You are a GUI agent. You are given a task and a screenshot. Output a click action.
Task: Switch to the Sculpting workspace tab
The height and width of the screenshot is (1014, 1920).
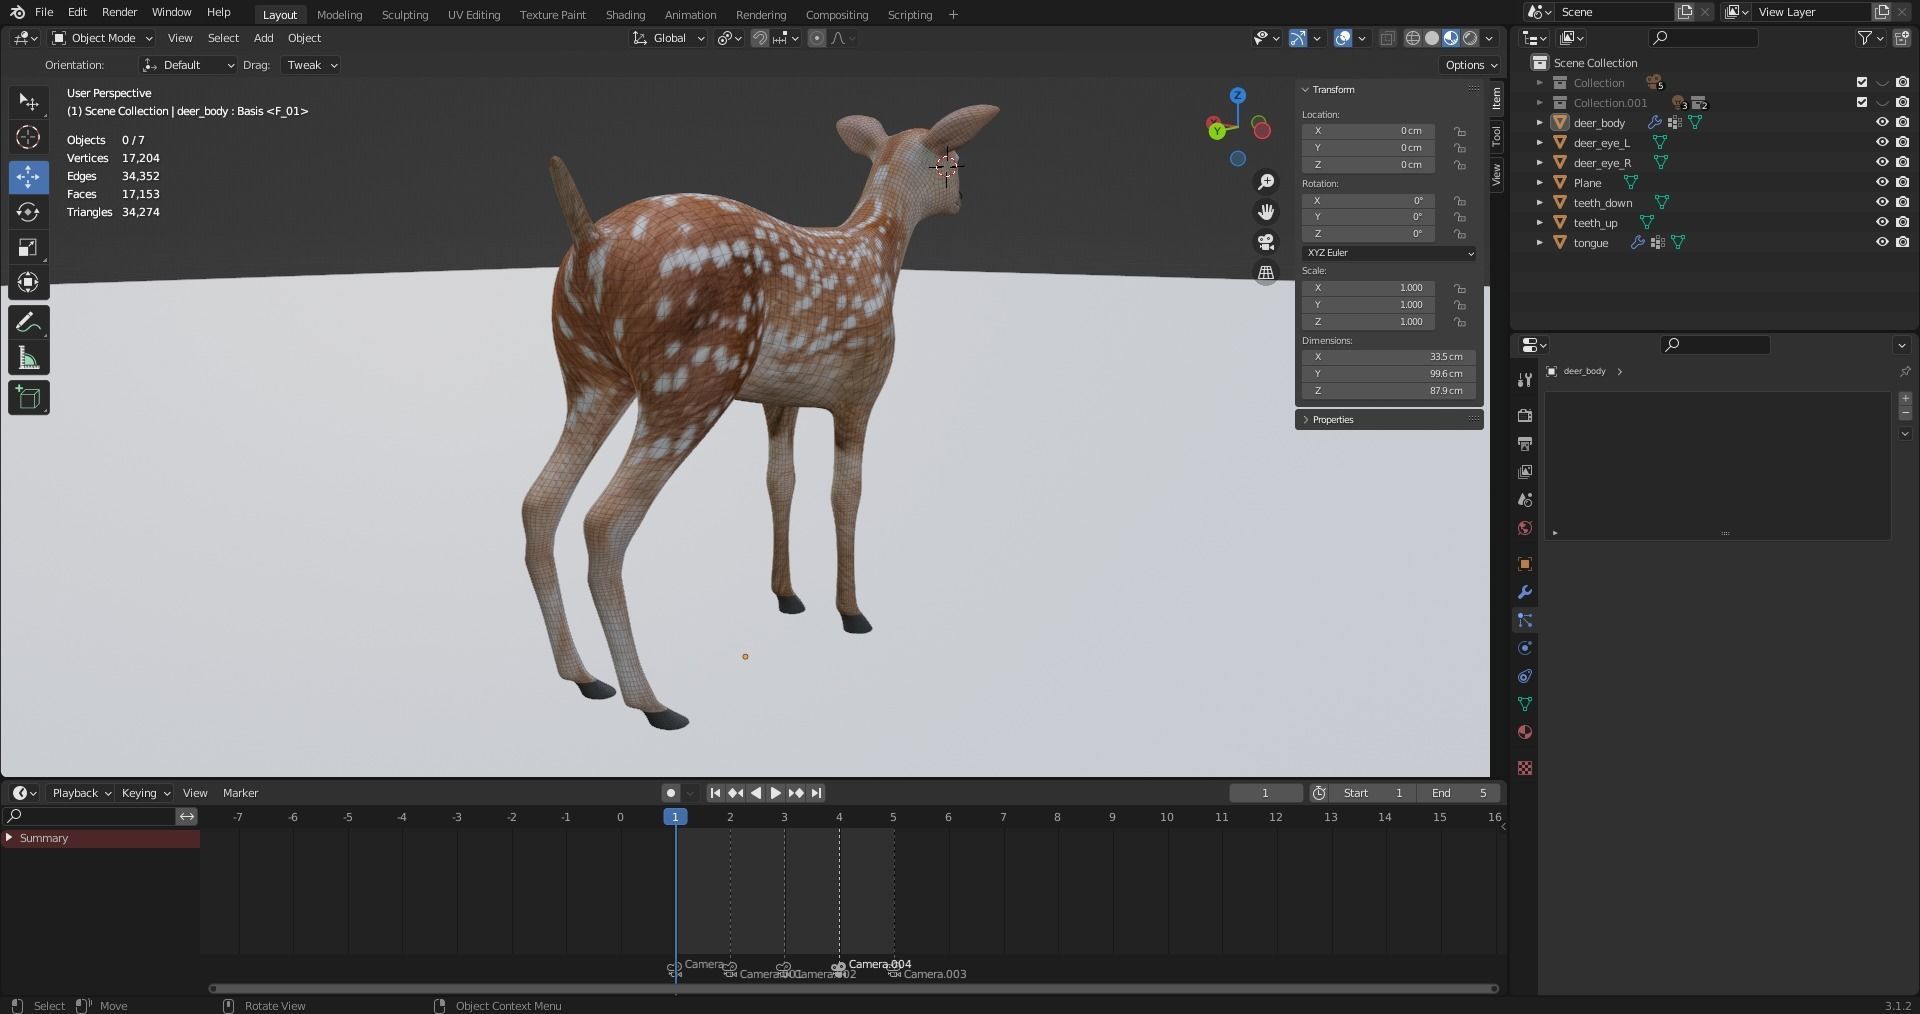point(404,15)
